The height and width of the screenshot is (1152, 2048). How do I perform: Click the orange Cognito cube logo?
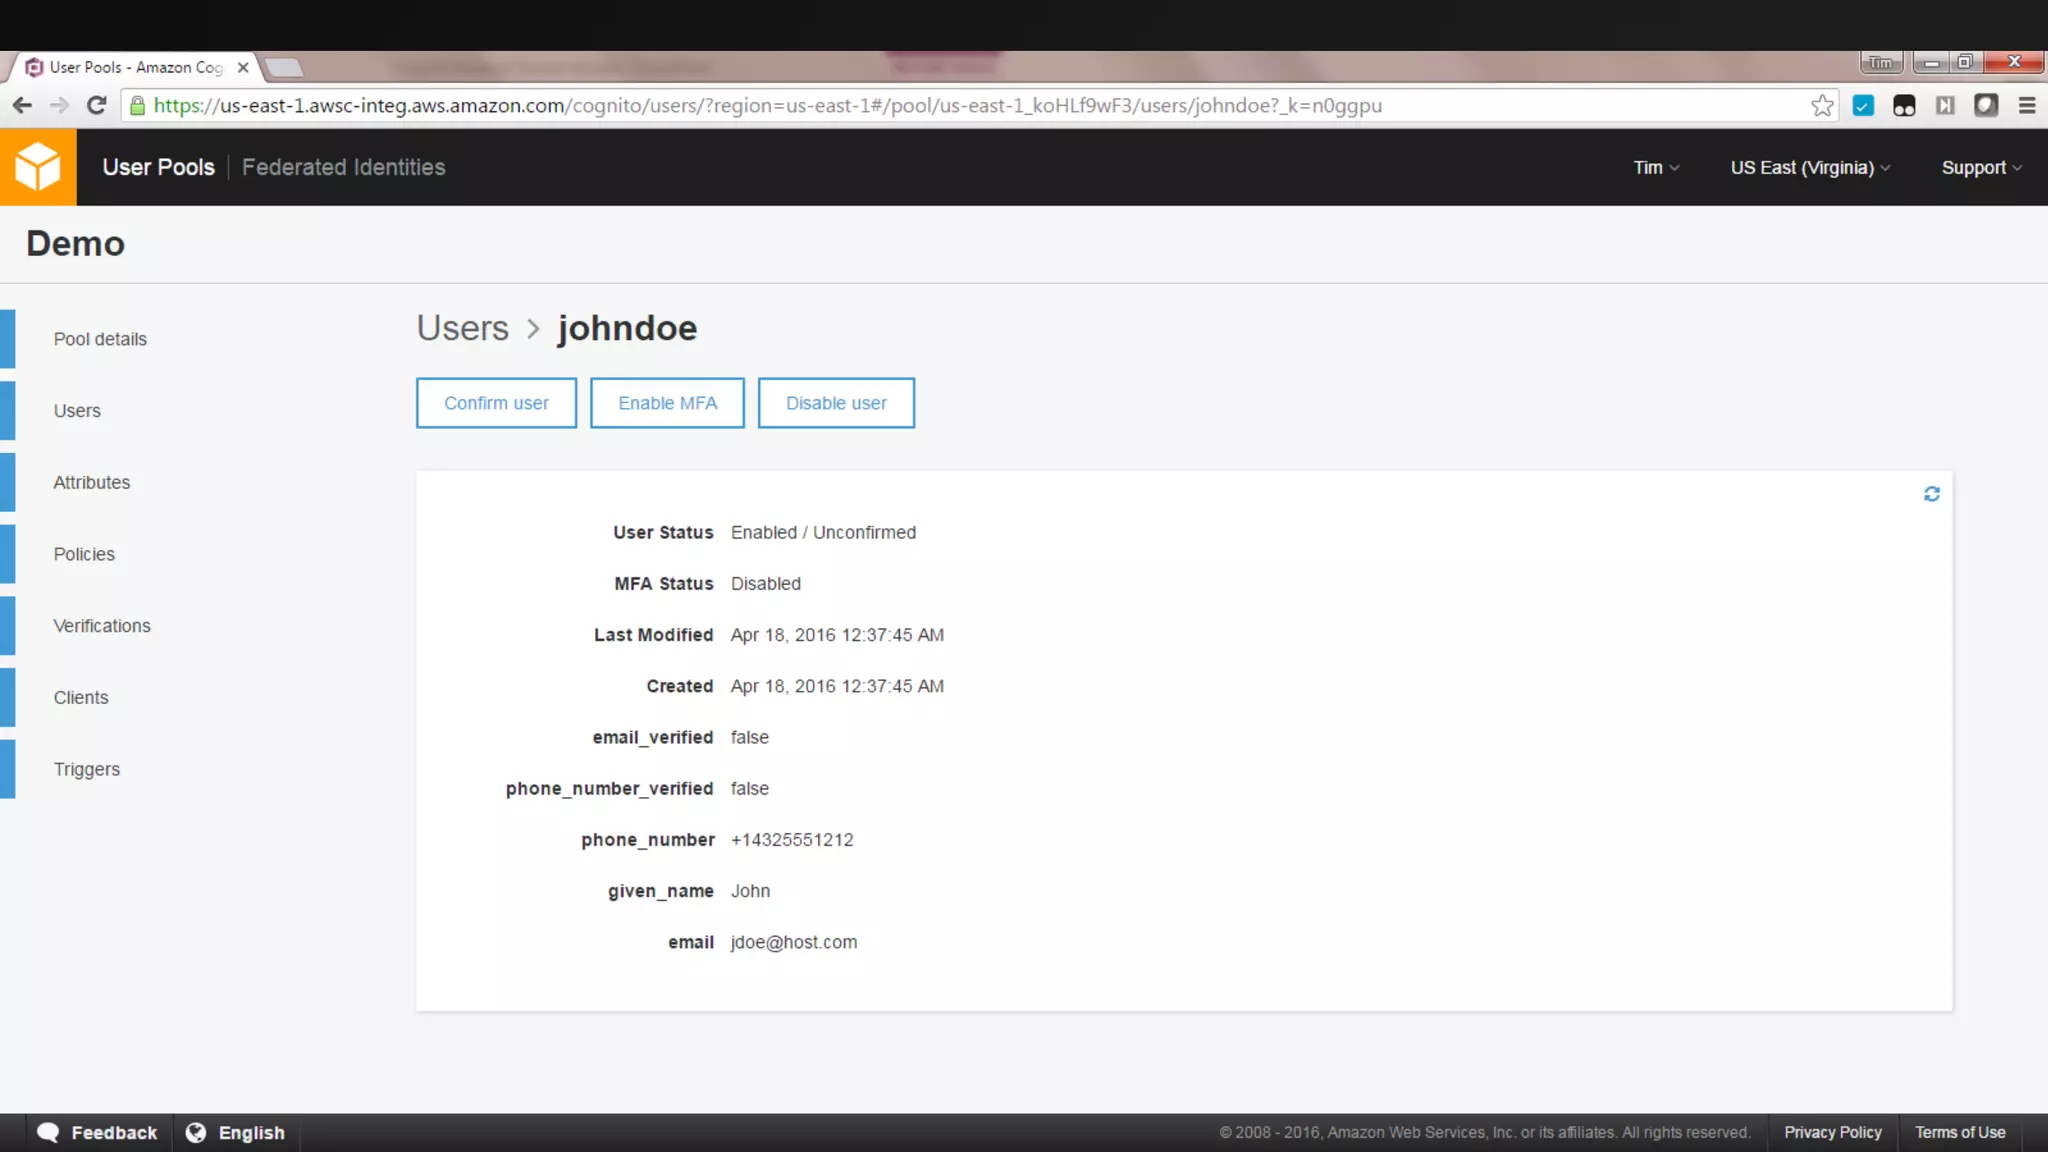pos(38,167)
